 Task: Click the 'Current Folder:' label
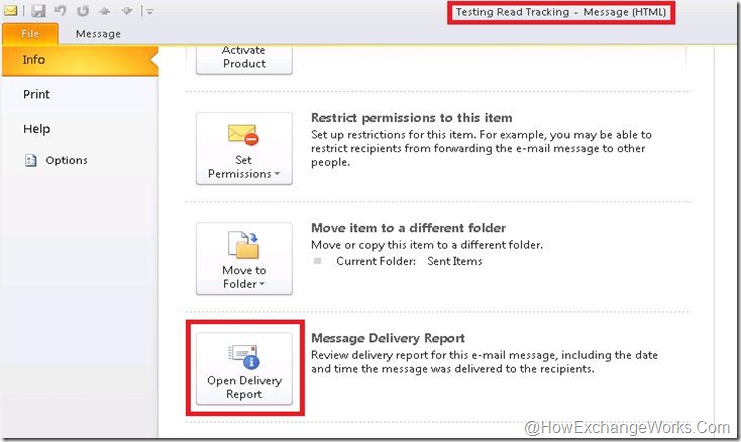376,261
